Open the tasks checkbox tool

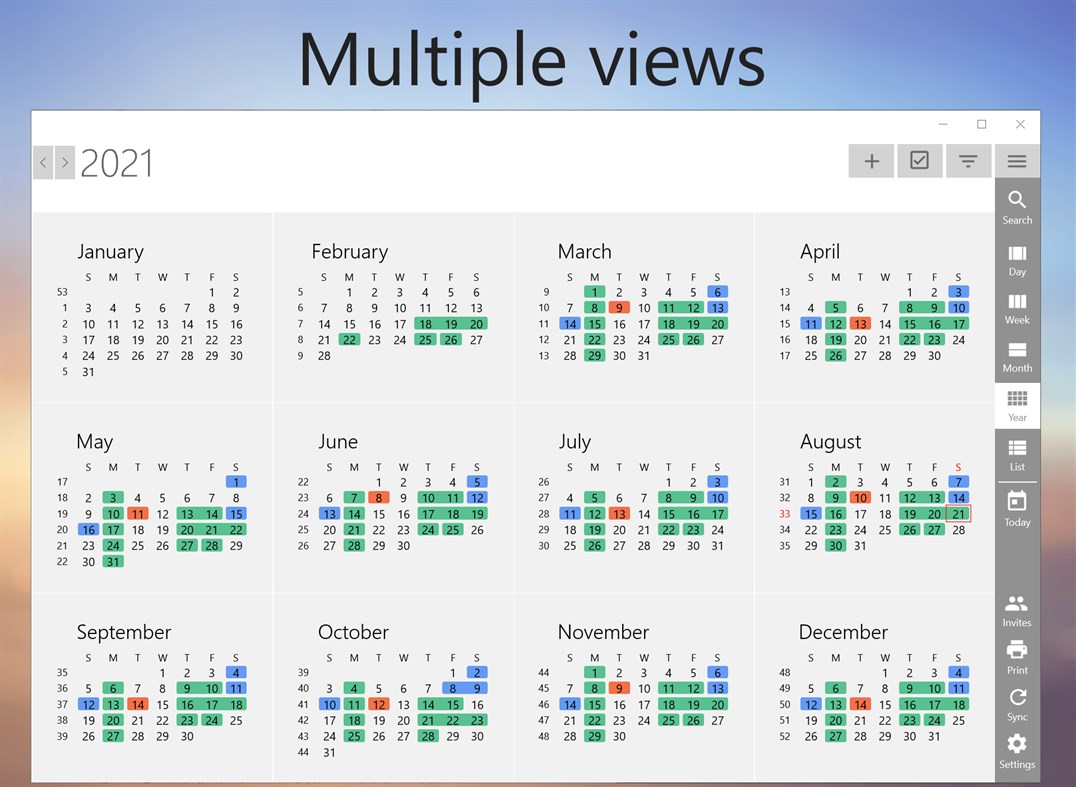click(919, 160)
